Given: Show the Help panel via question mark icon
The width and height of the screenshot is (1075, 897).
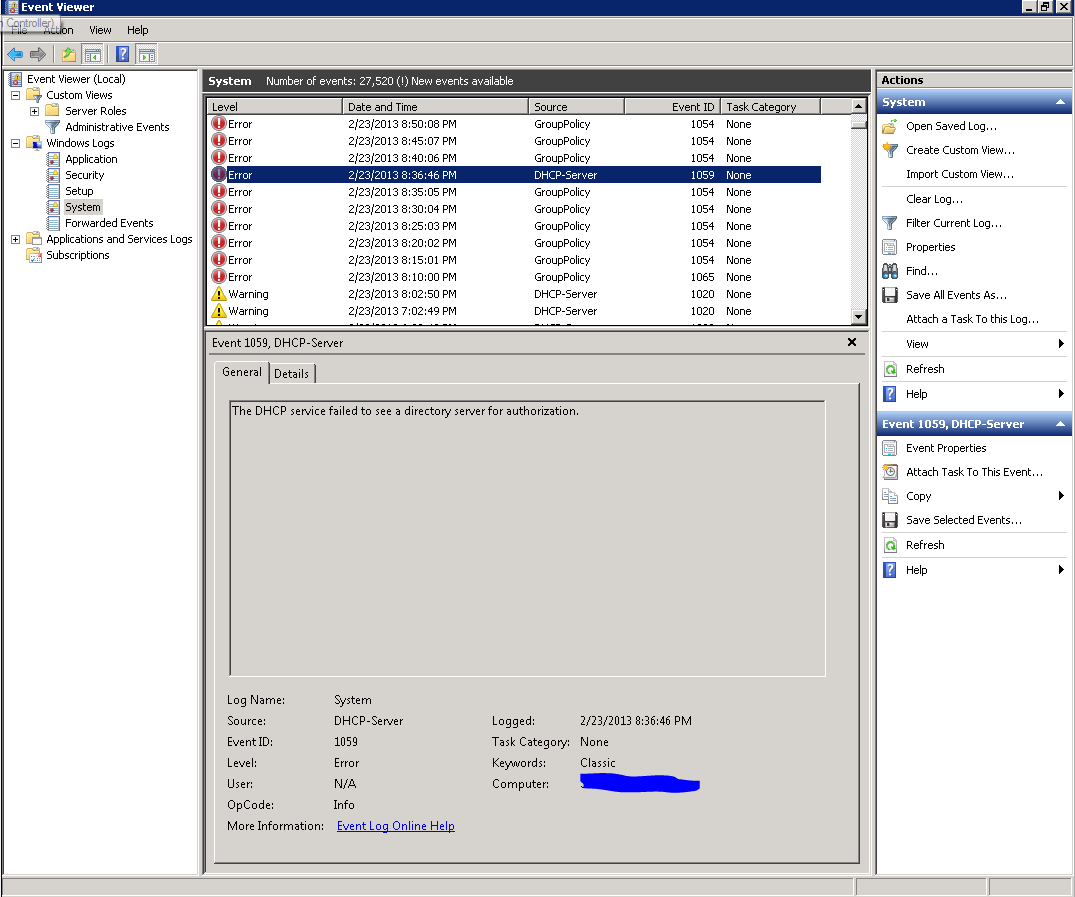Looking at the screenshot, I should pos(122,54).
